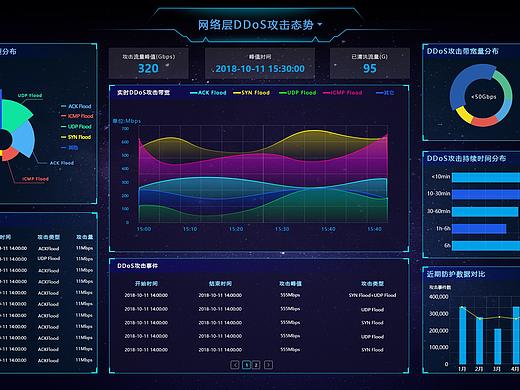520x390 pixels.
Task: Toggle the blue 其他 entry in pie legend
Action: pyautogui.click(x=69, y=148)
